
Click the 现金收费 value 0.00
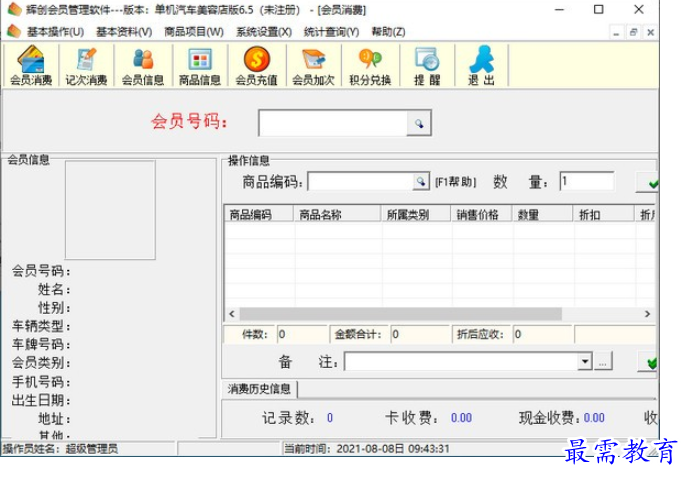pyautogui.click(x=594, y=418)
